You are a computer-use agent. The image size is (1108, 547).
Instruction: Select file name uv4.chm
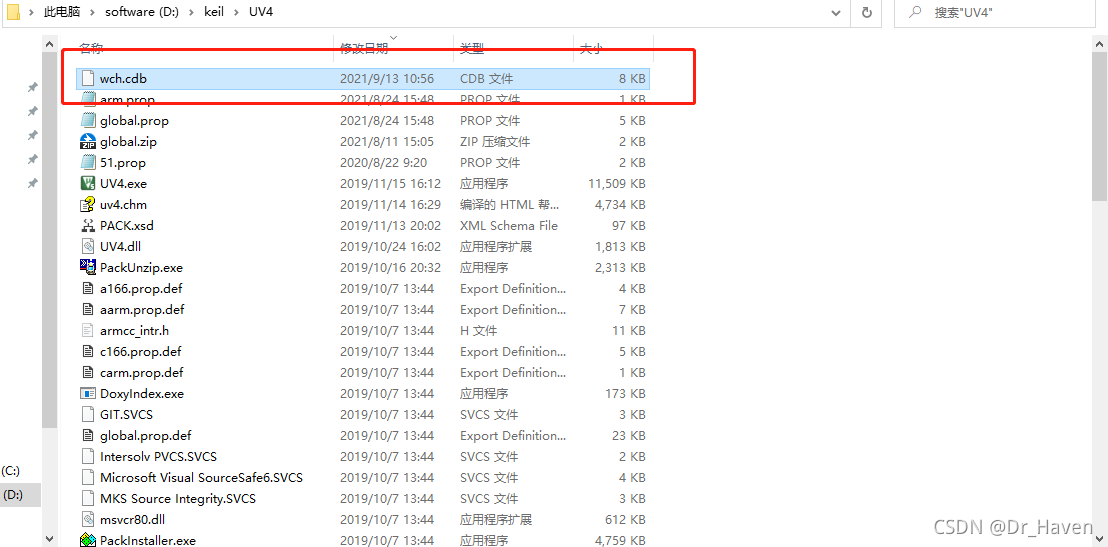(x=124, y=205)
